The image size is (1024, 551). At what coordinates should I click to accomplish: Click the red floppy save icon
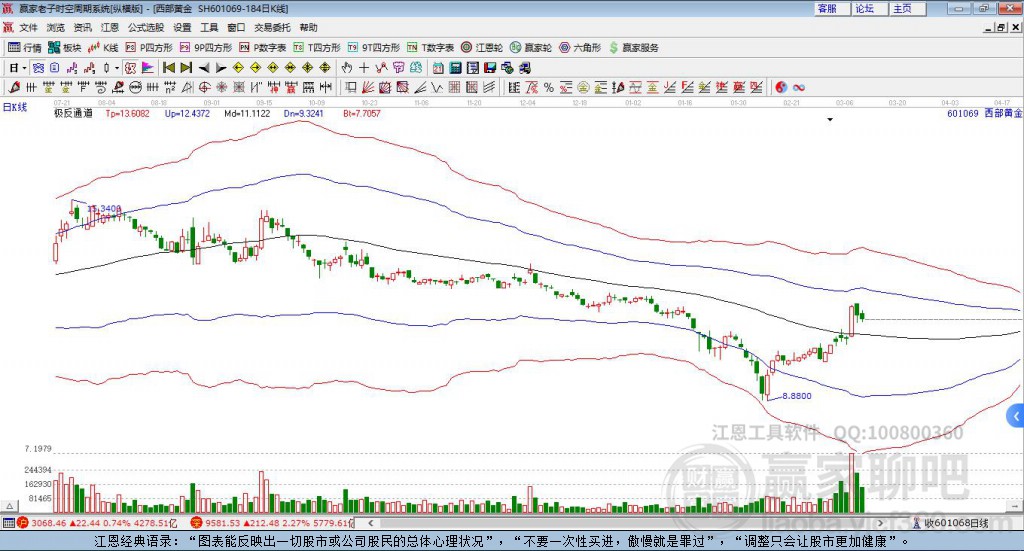tap(490, 68)
